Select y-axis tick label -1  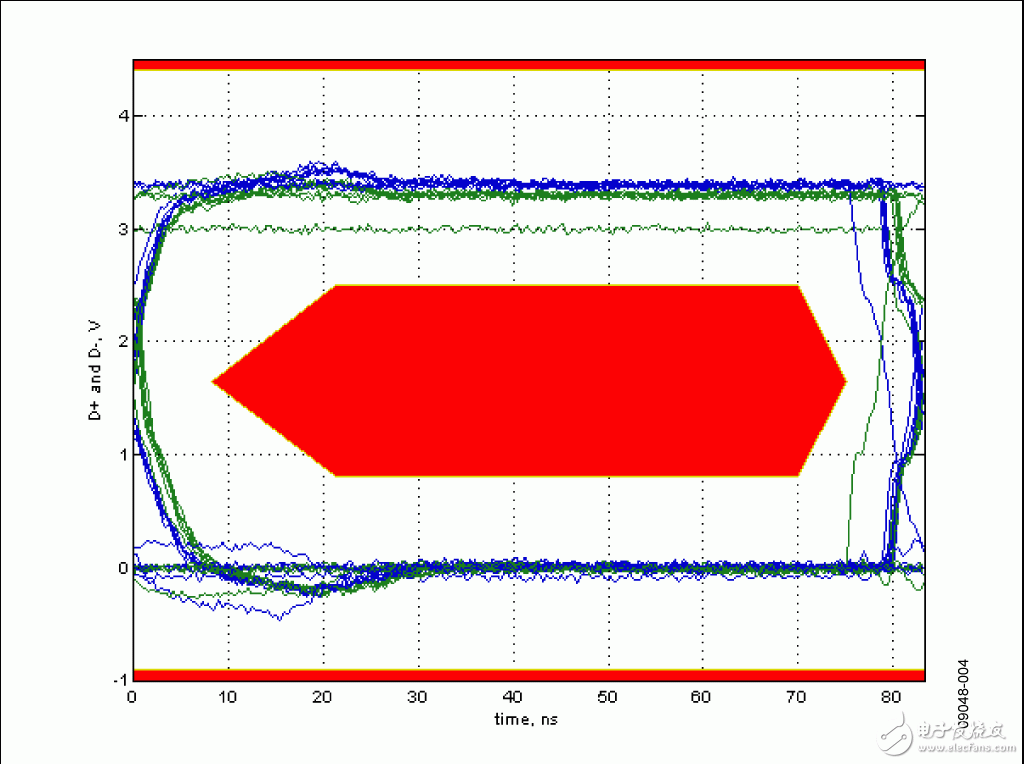tap(118, 681)
